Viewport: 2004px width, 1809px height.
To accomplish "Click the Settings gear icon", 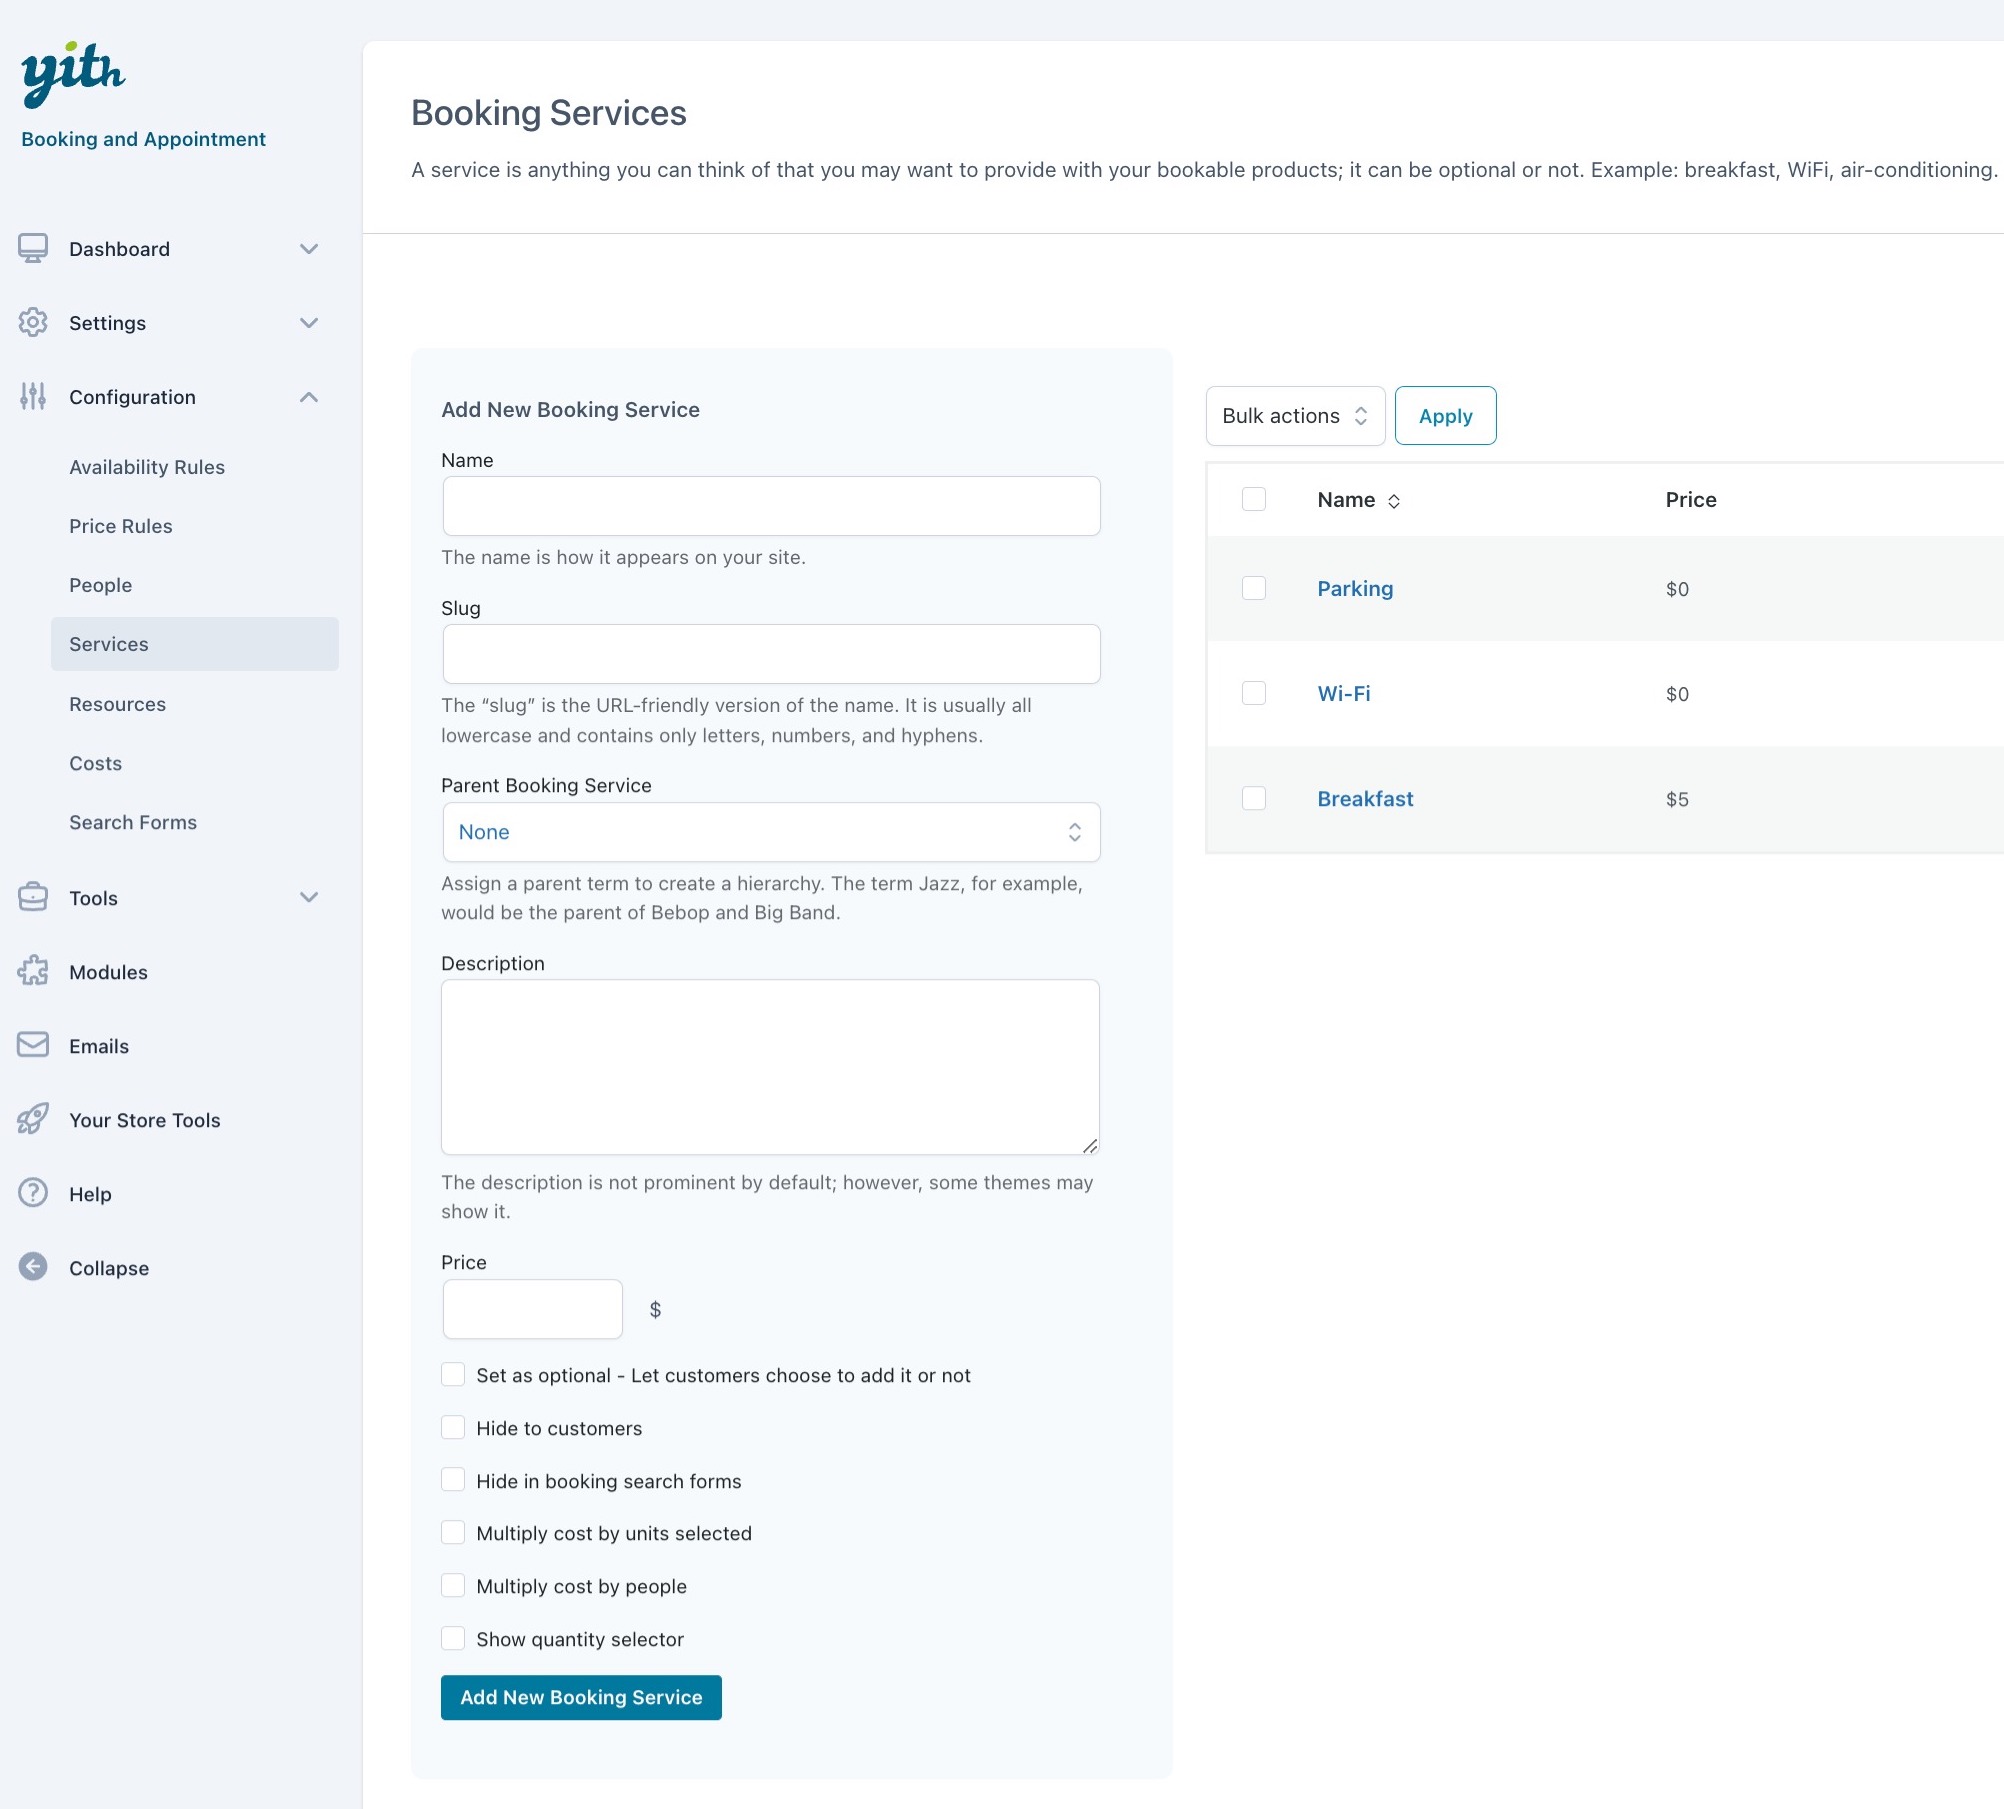I will click(33, 322).
